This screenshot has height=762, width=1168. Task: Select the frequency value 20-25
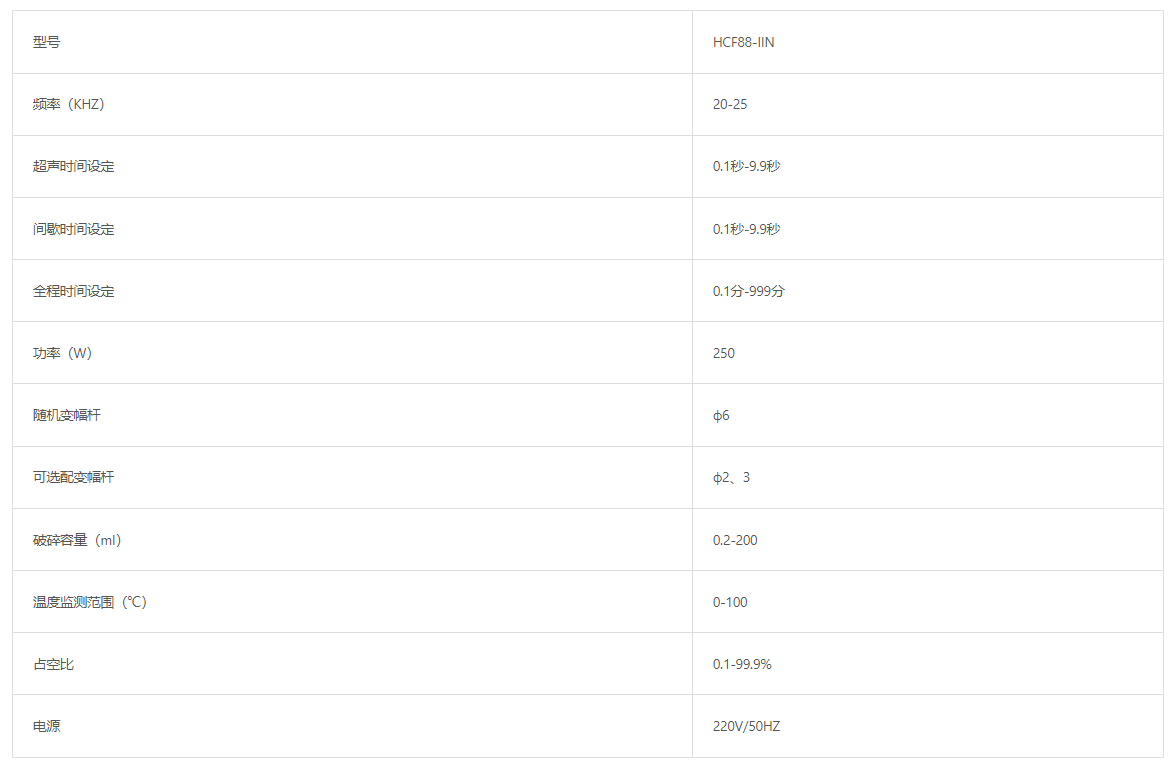click(730, 105)
